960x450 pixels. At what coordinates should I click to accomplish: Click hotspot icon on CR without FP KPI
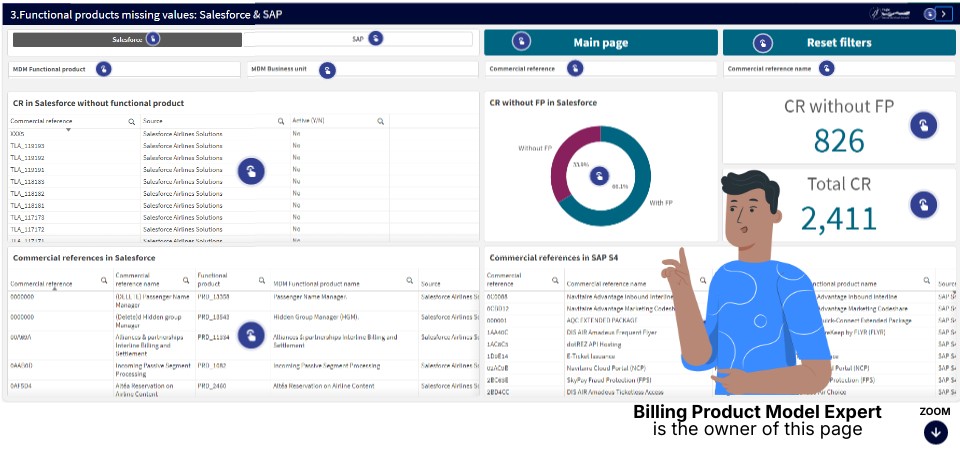pyautogui.click(x=923, y=125)
